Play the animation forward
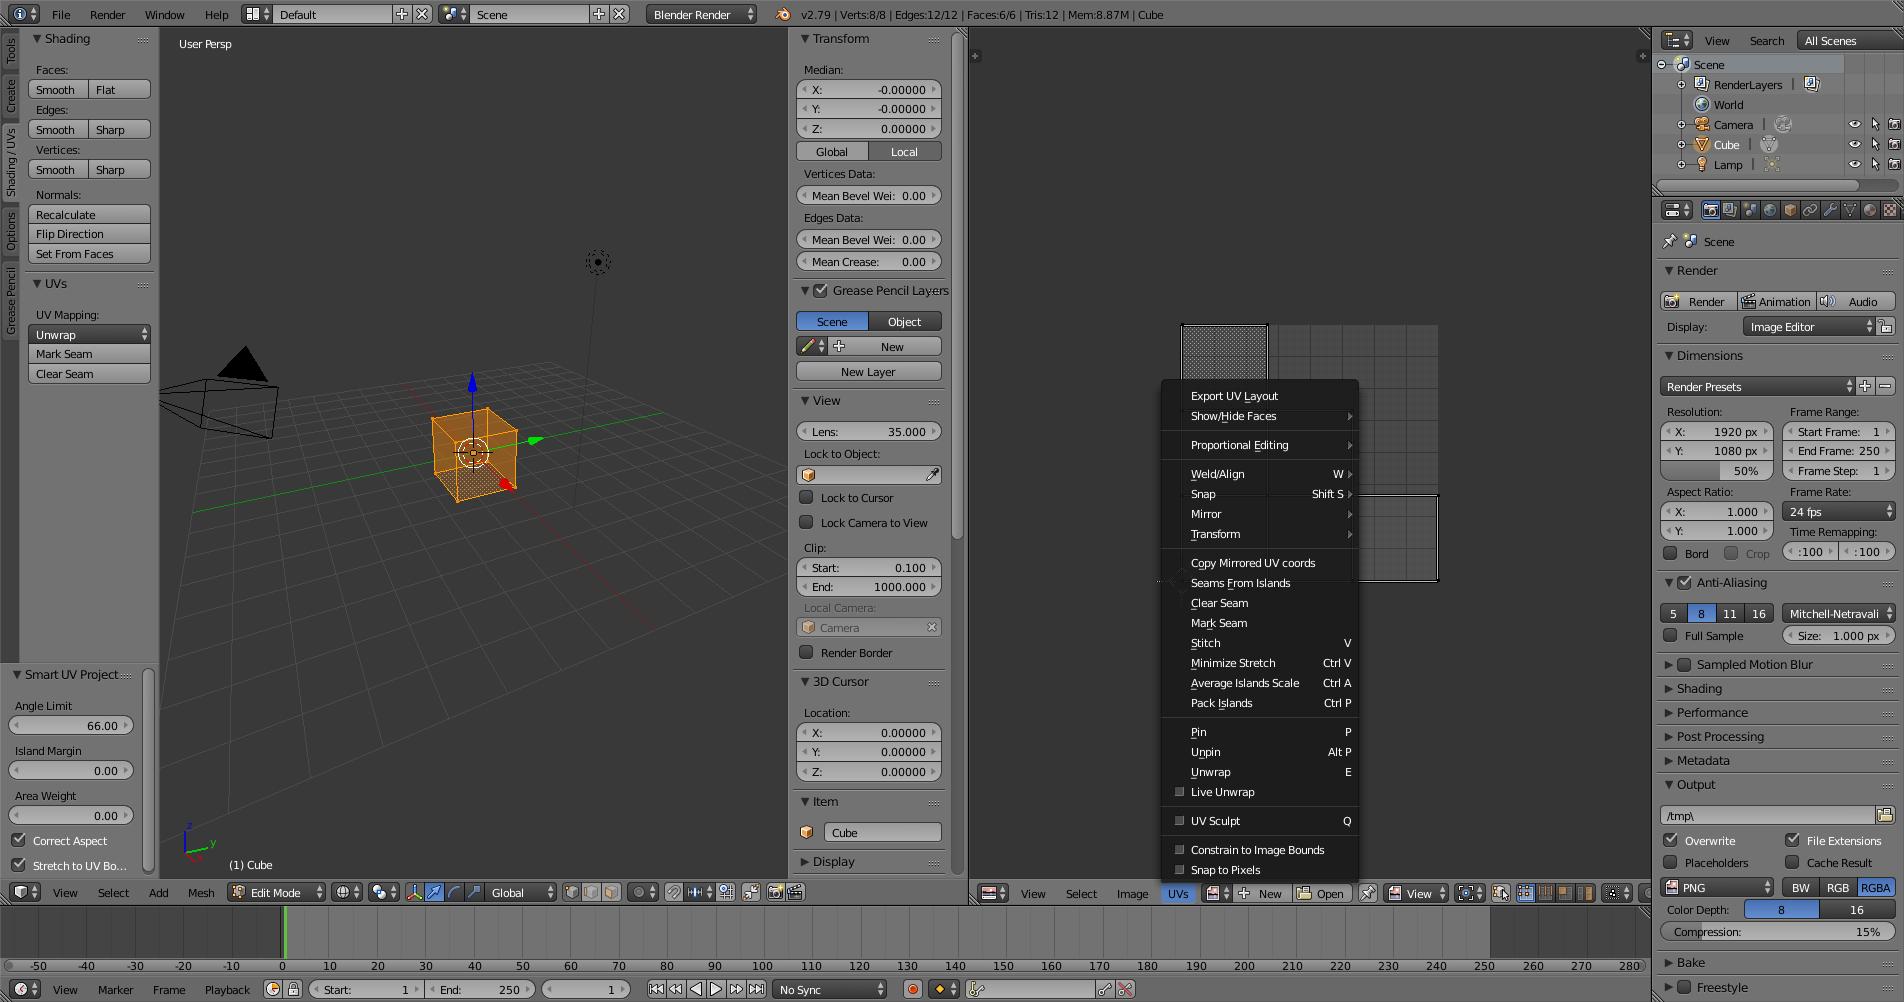This screenshot has height=1002, width=1904. click(716, 989)
